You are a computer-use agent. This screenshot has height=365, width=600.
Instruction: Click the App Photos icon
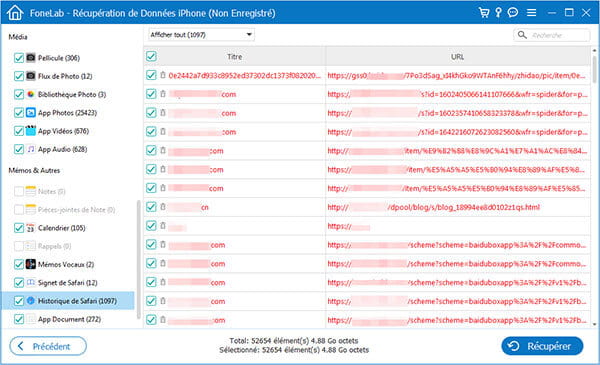pos(31,112)
